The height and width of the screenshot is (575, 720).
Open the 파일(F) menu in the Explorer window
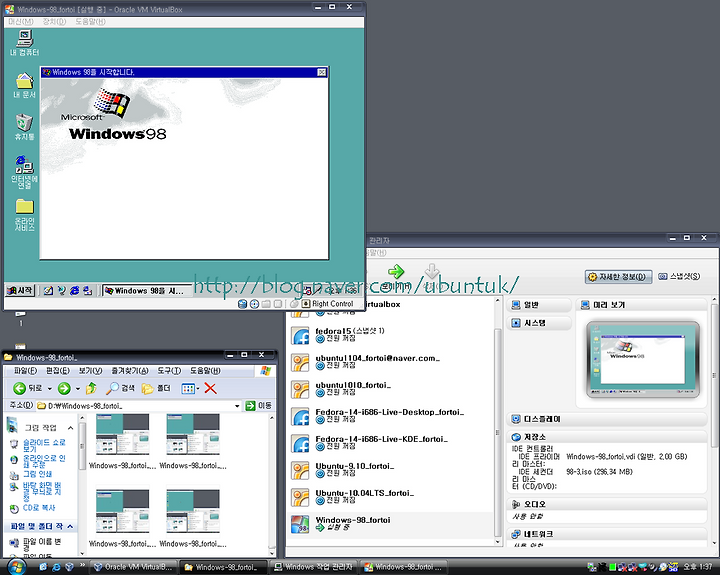pos(25,370)
